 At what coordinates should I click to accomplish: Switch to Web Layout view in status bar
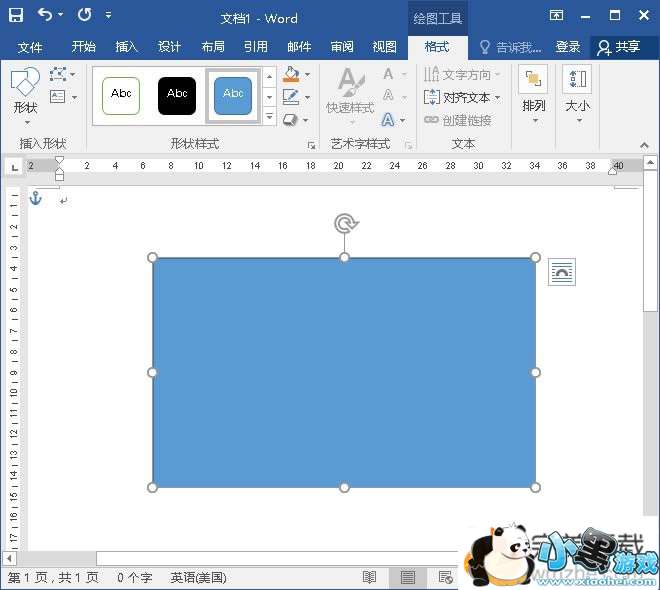(x=445, y=578)
